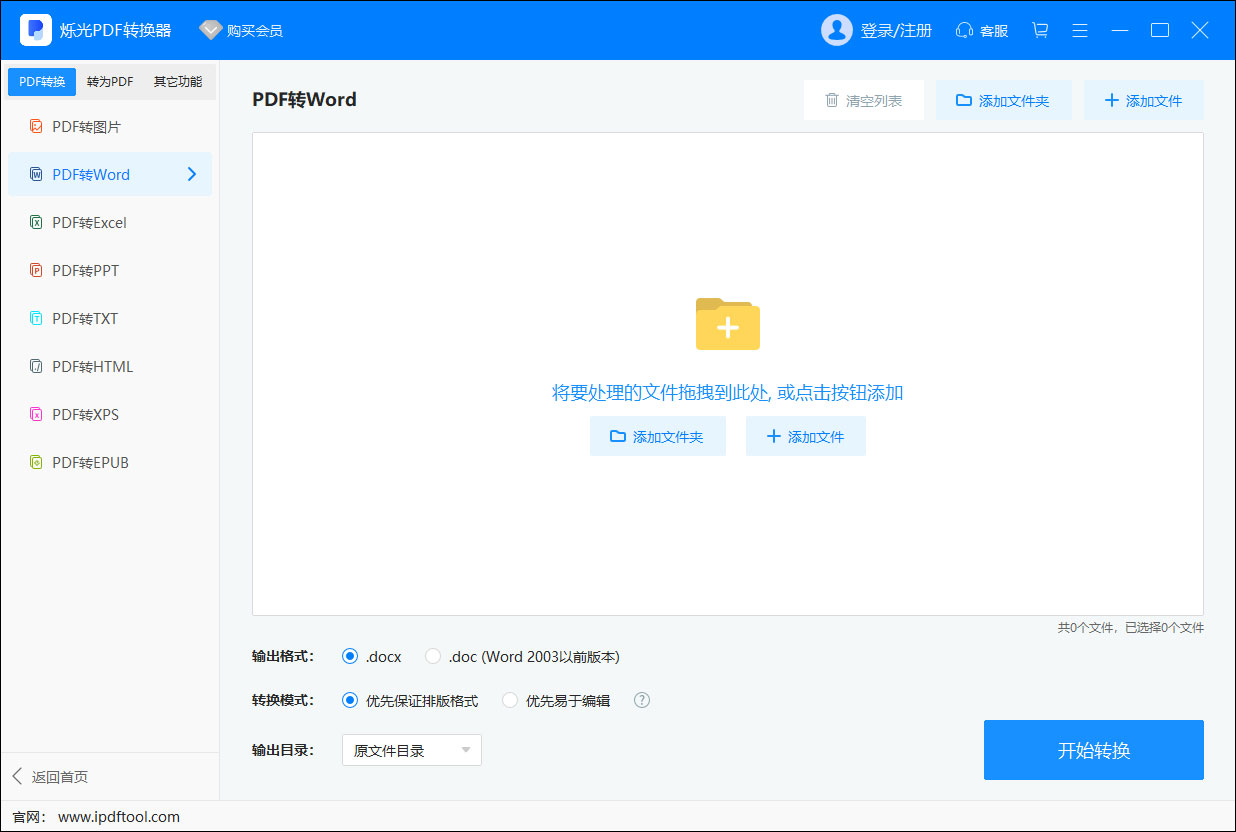
Task: Click the PDF转图片 sidebar icon
Action: 36,127
